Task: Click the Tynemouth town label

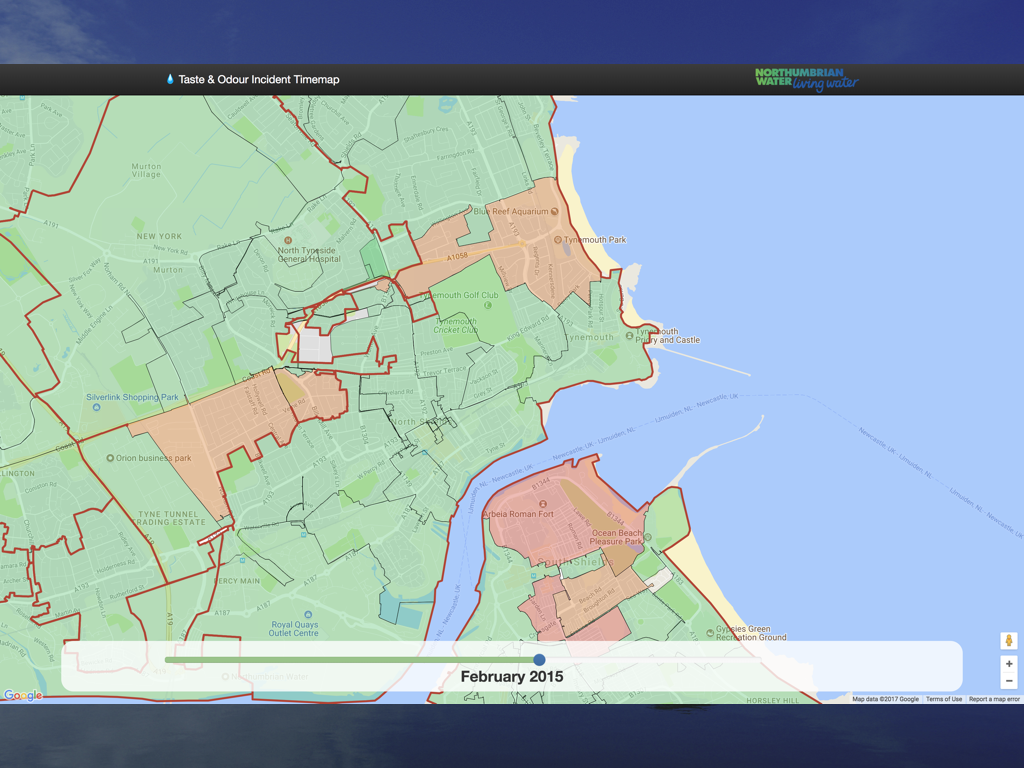Action: [x=590, y=338]
